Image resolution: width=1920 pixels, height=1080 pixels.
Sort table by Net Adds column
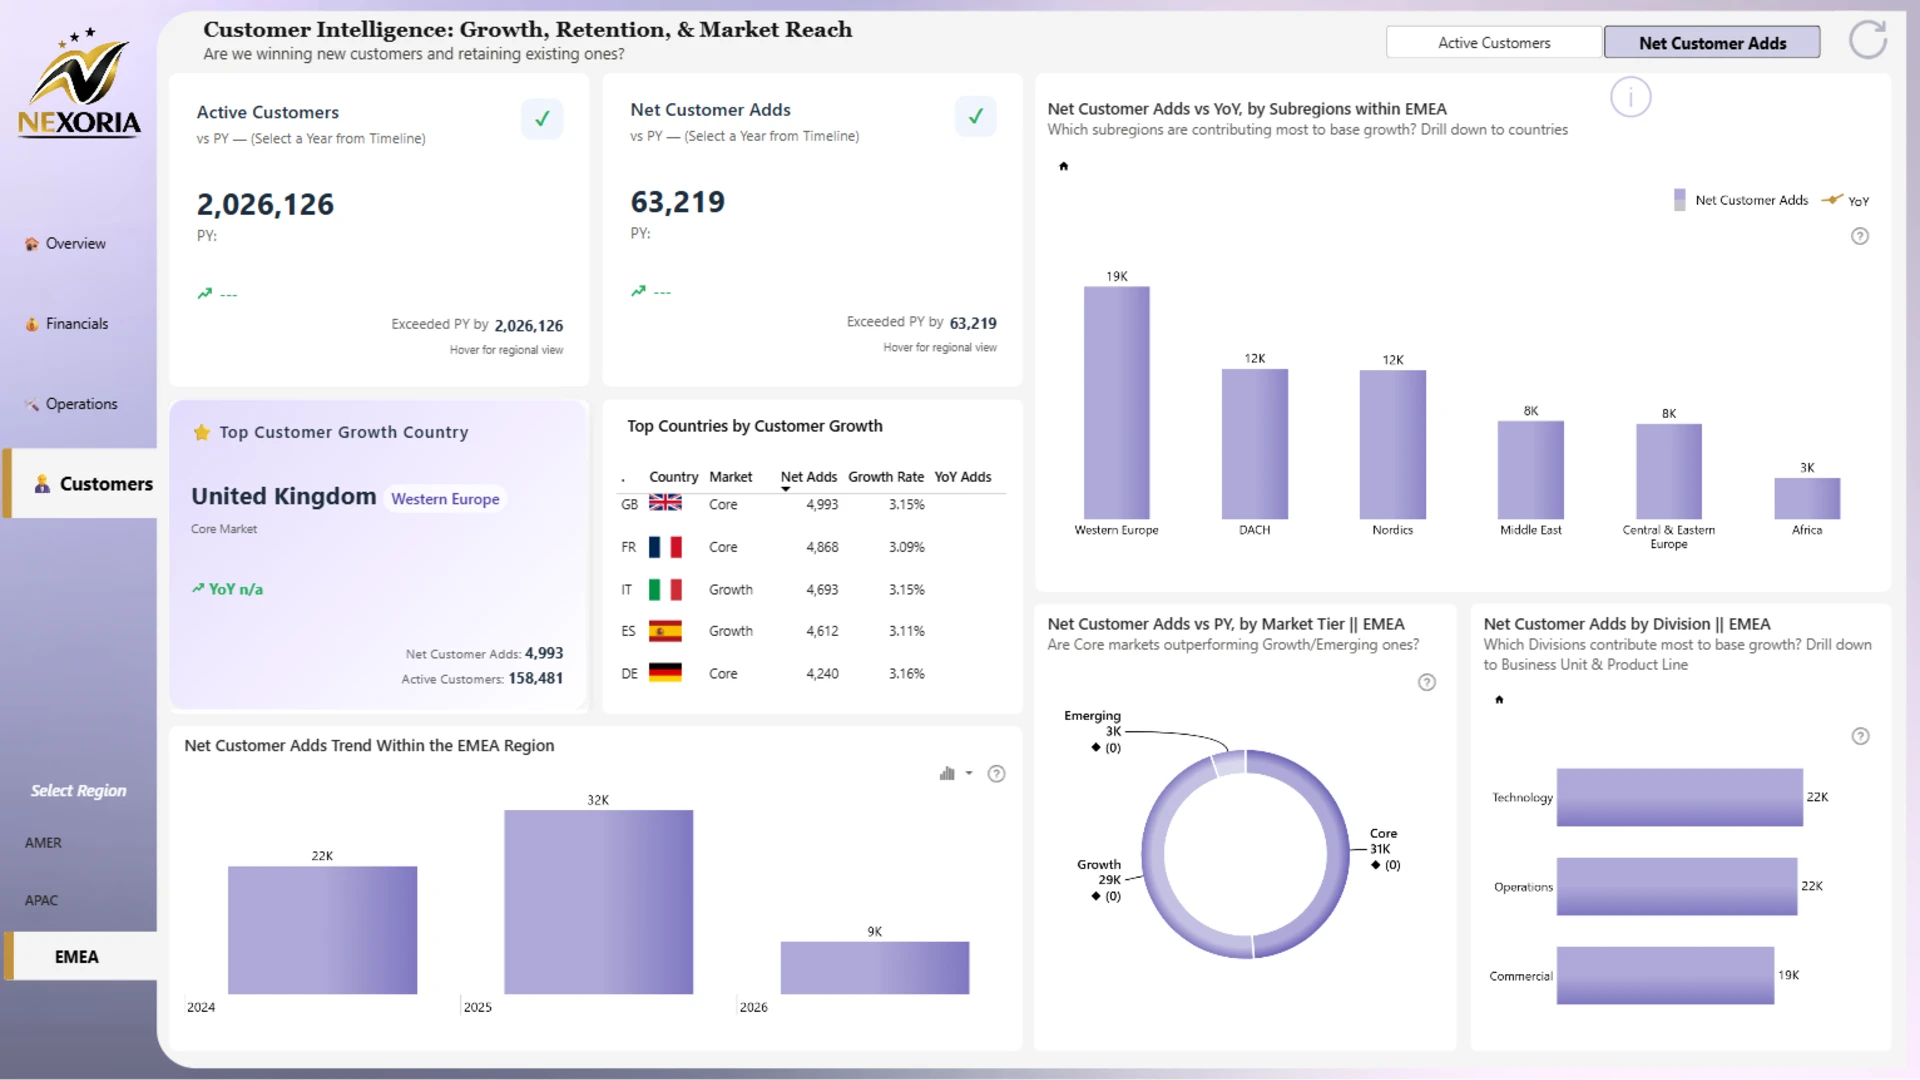tap(808, 477)
